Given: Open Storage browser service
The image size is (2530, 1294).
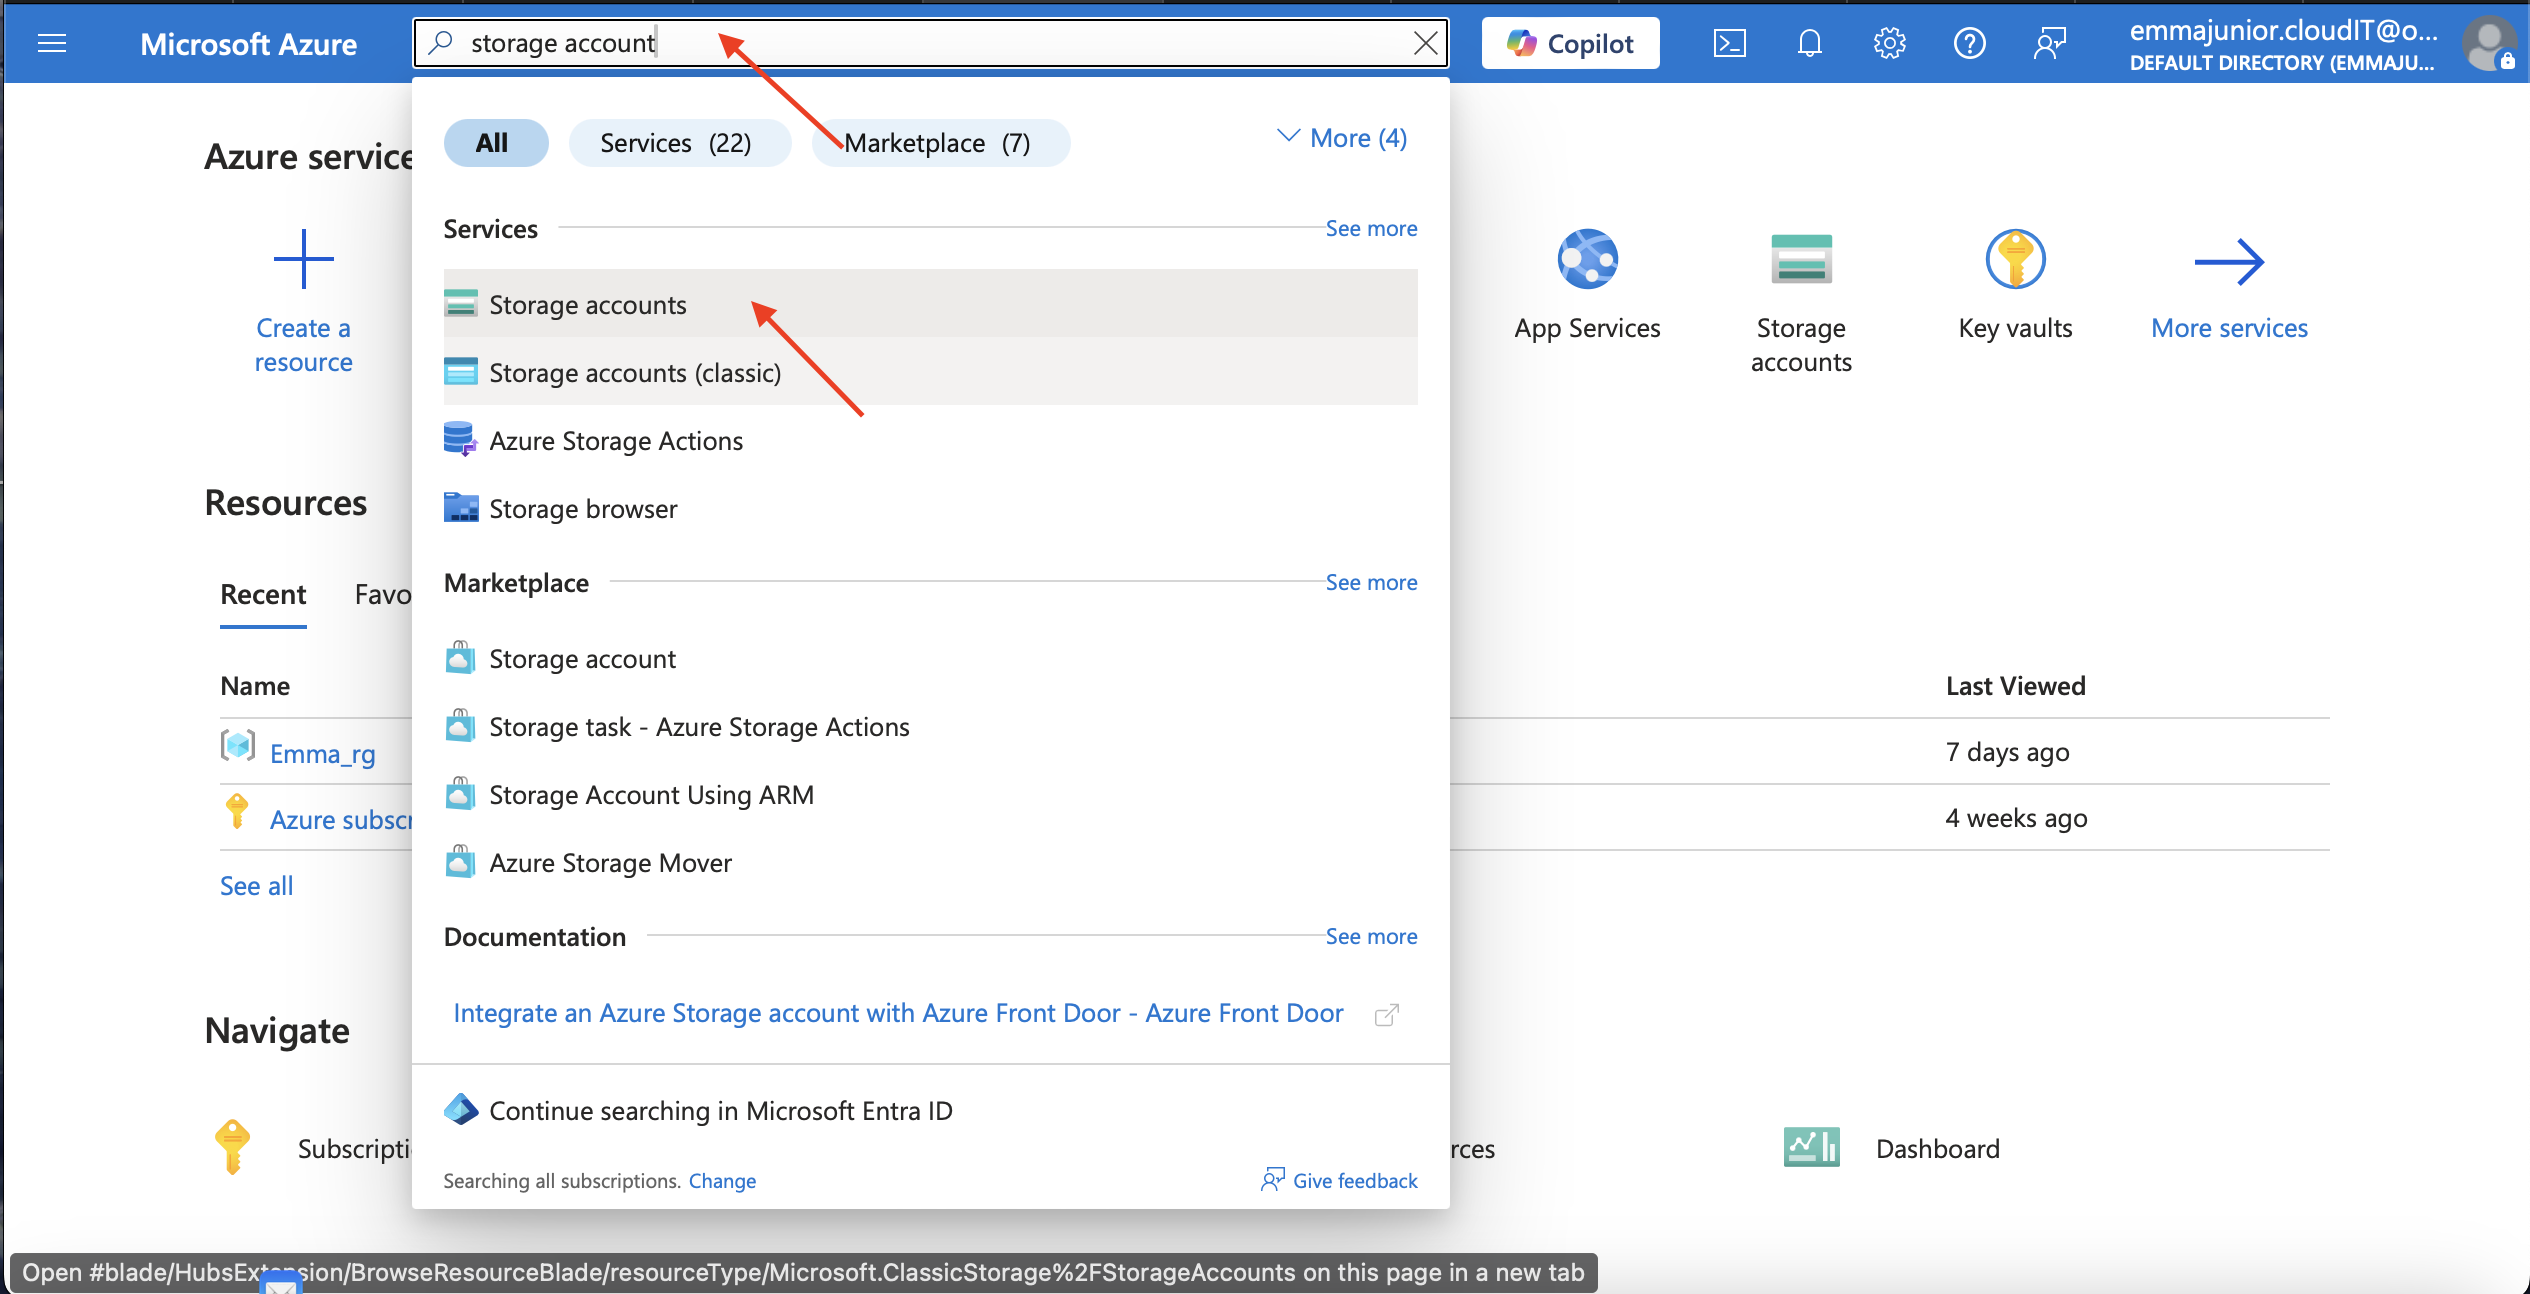Looking at the screenshot, I should pos(930,508).
